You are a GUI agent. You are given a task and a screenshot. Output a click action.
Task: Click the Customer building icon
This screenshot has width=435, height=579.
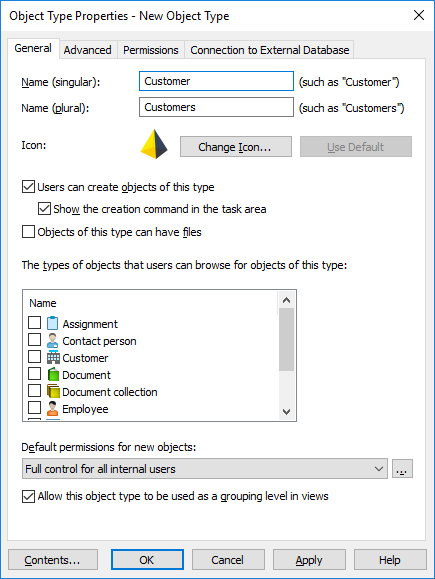[x=53, y=357]
